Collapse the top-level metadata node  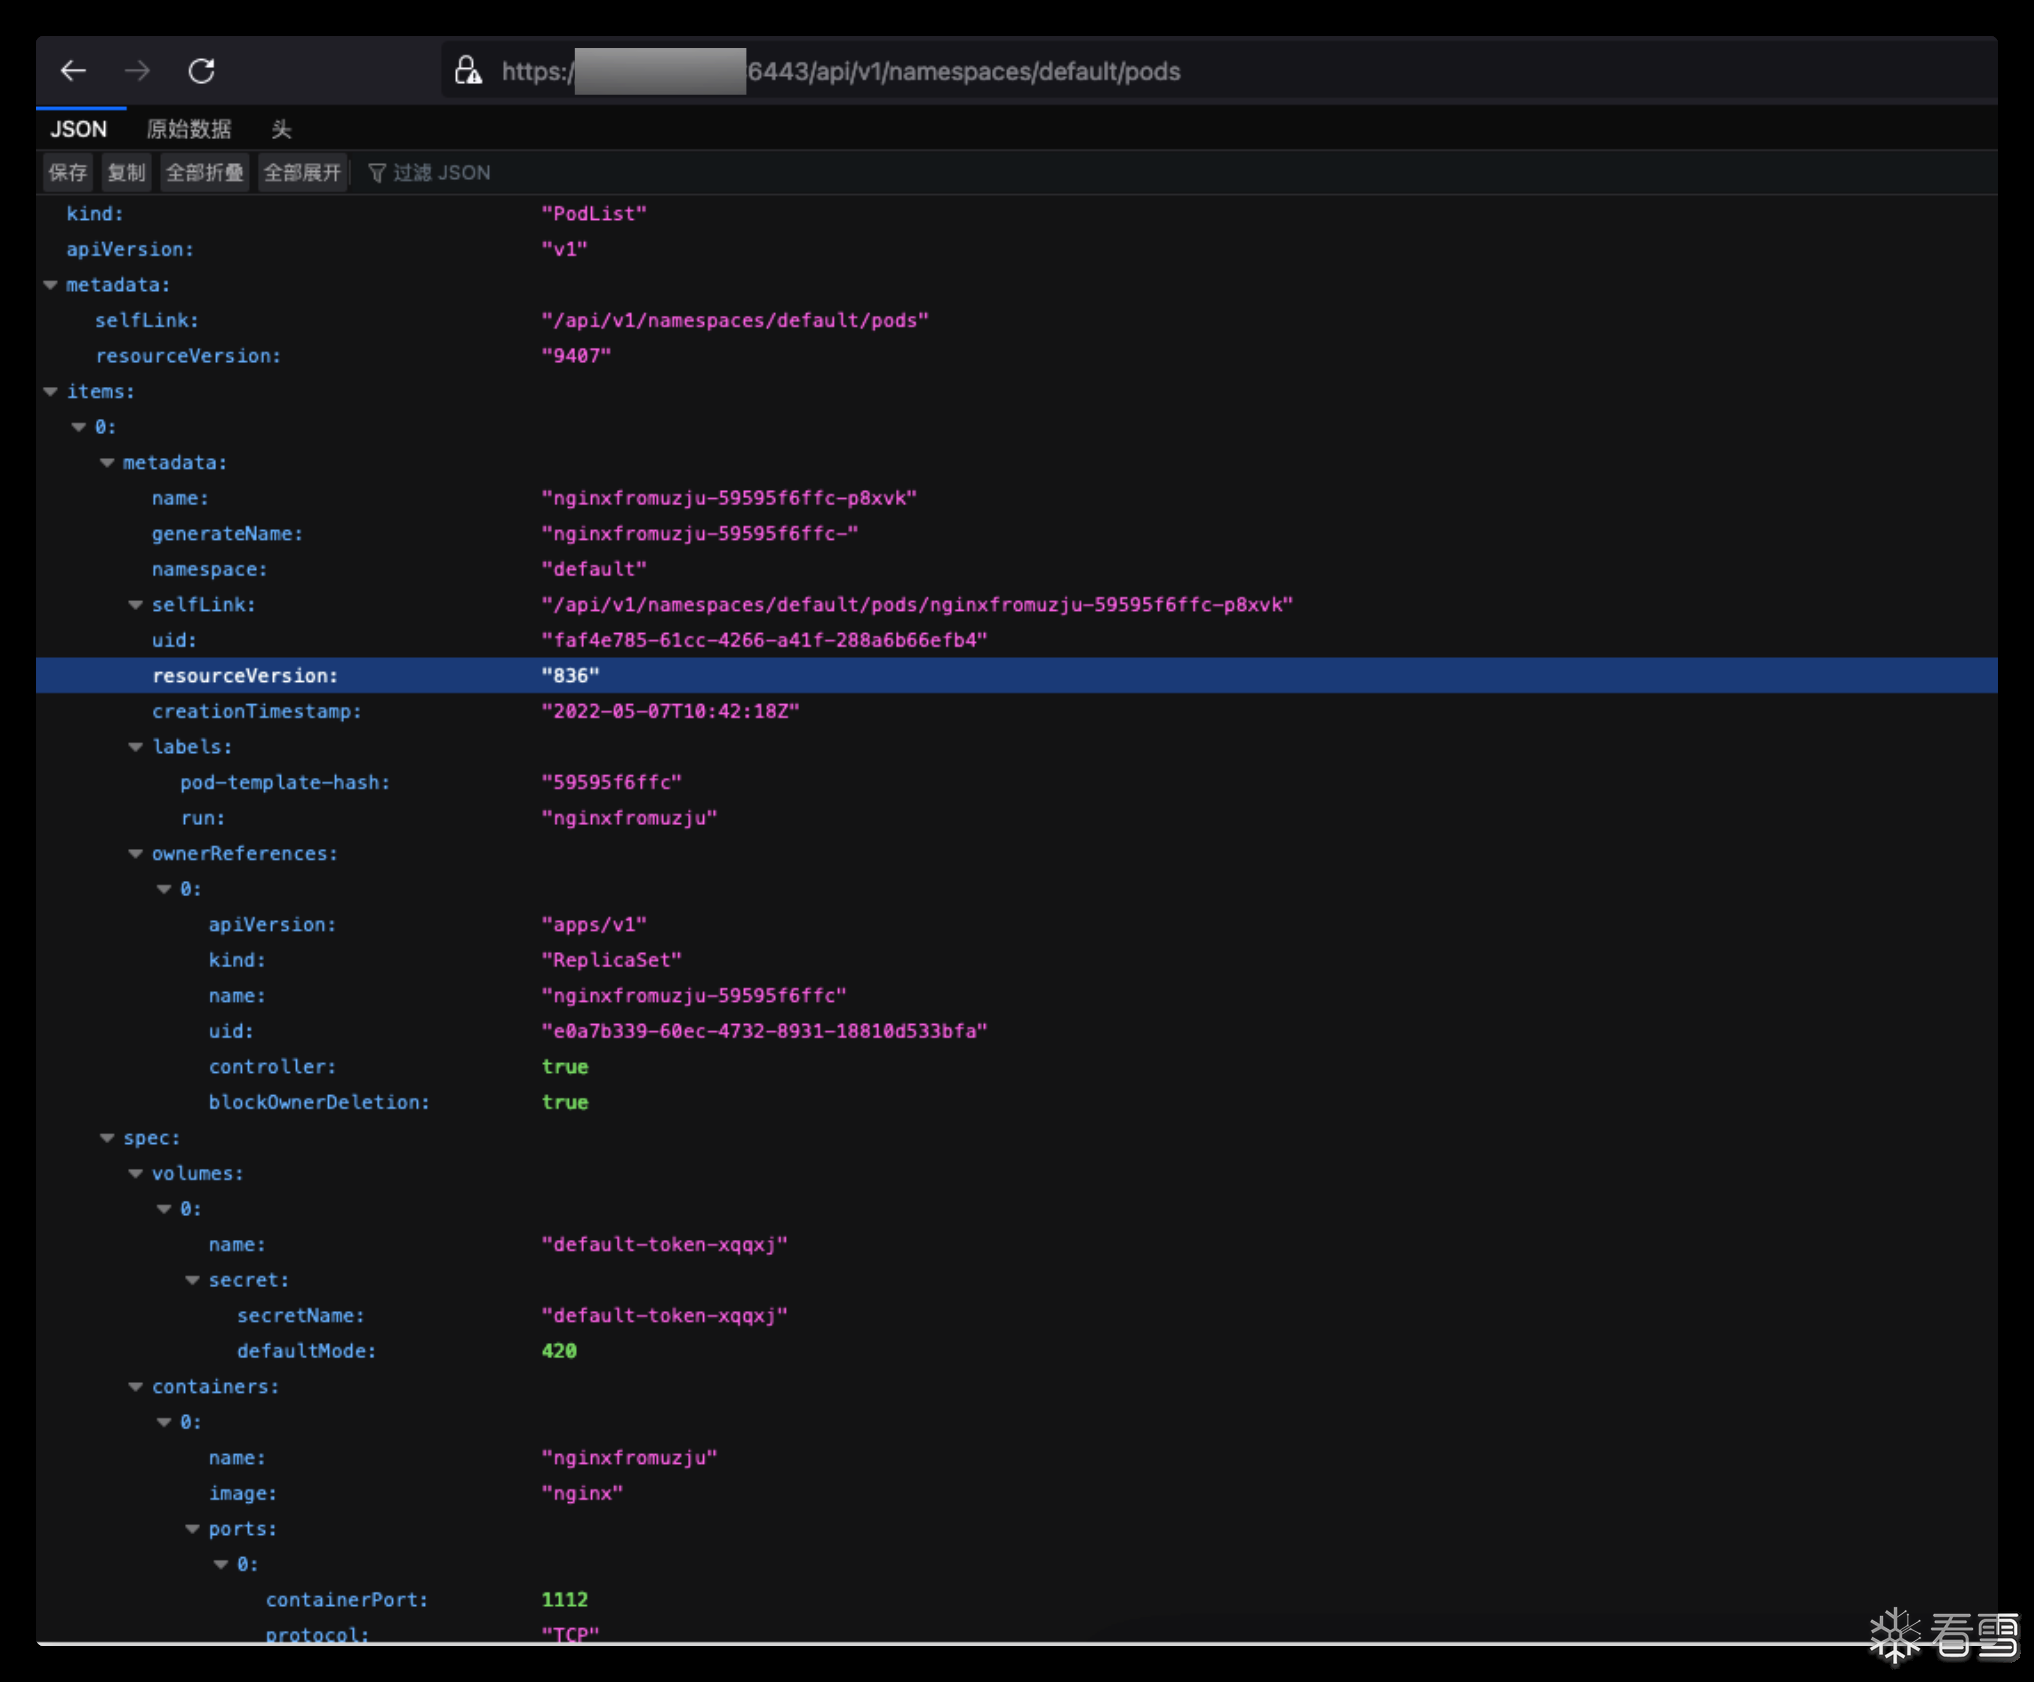click(x=51, y=285)
